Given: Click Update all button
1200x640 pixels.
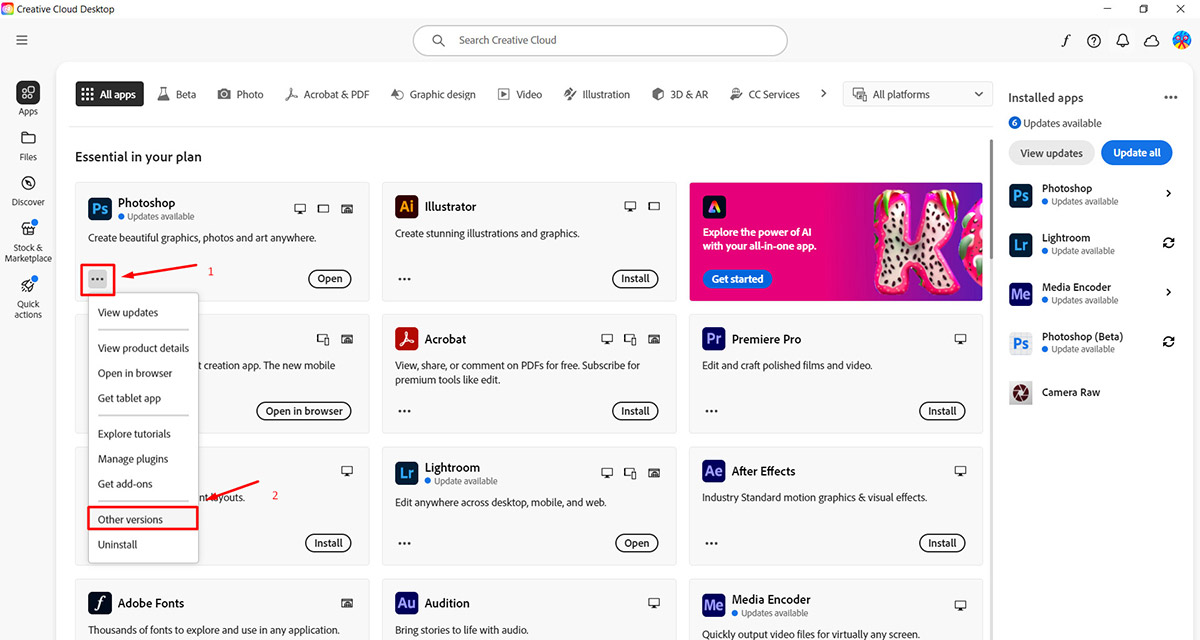Looking at the screenshot, I should 1137,153.
